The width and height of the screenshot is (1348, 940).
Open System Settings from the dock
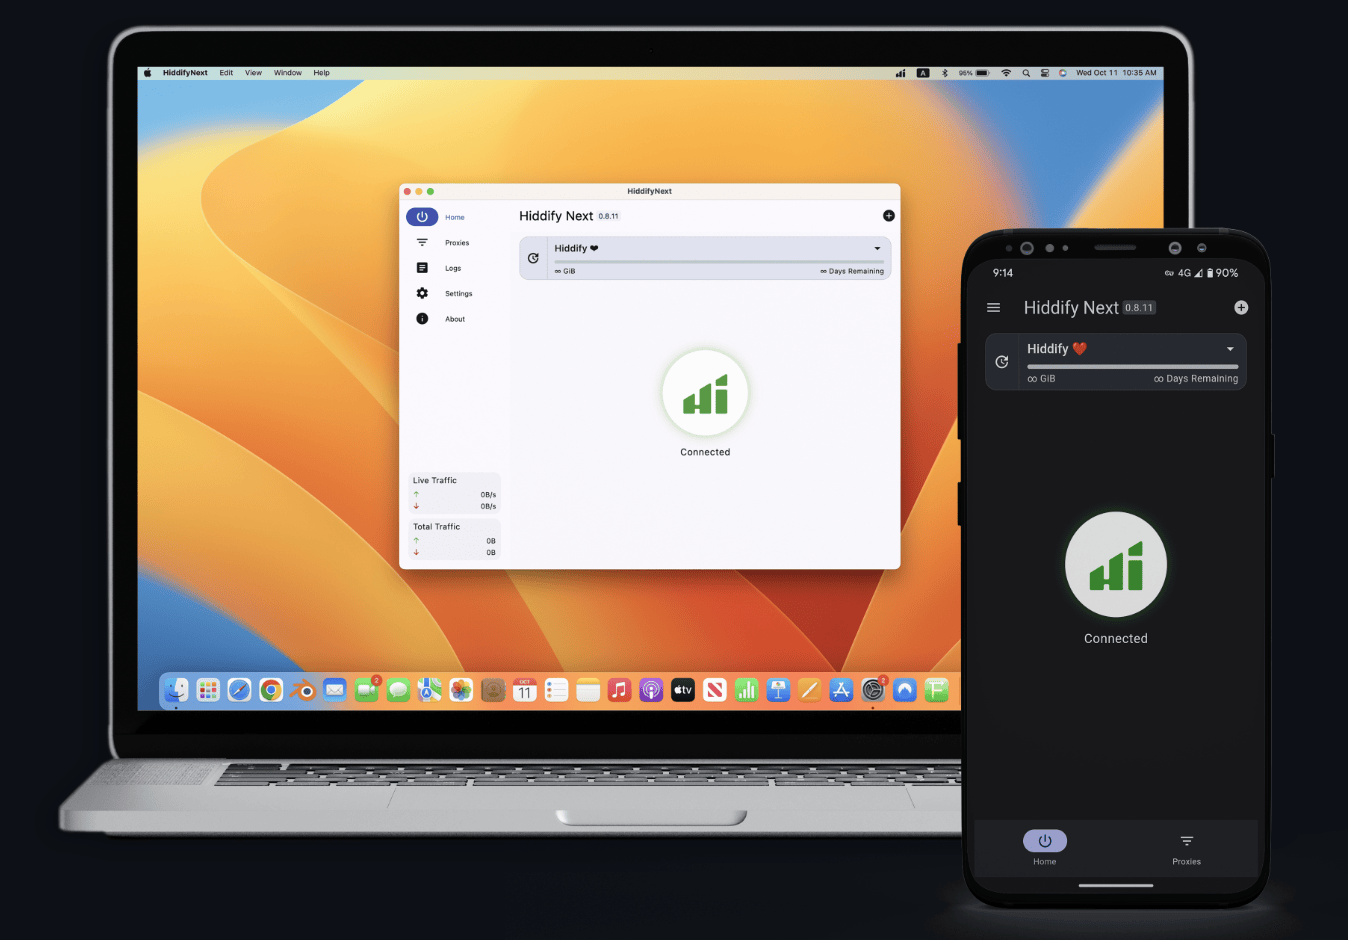coord(873,690)
